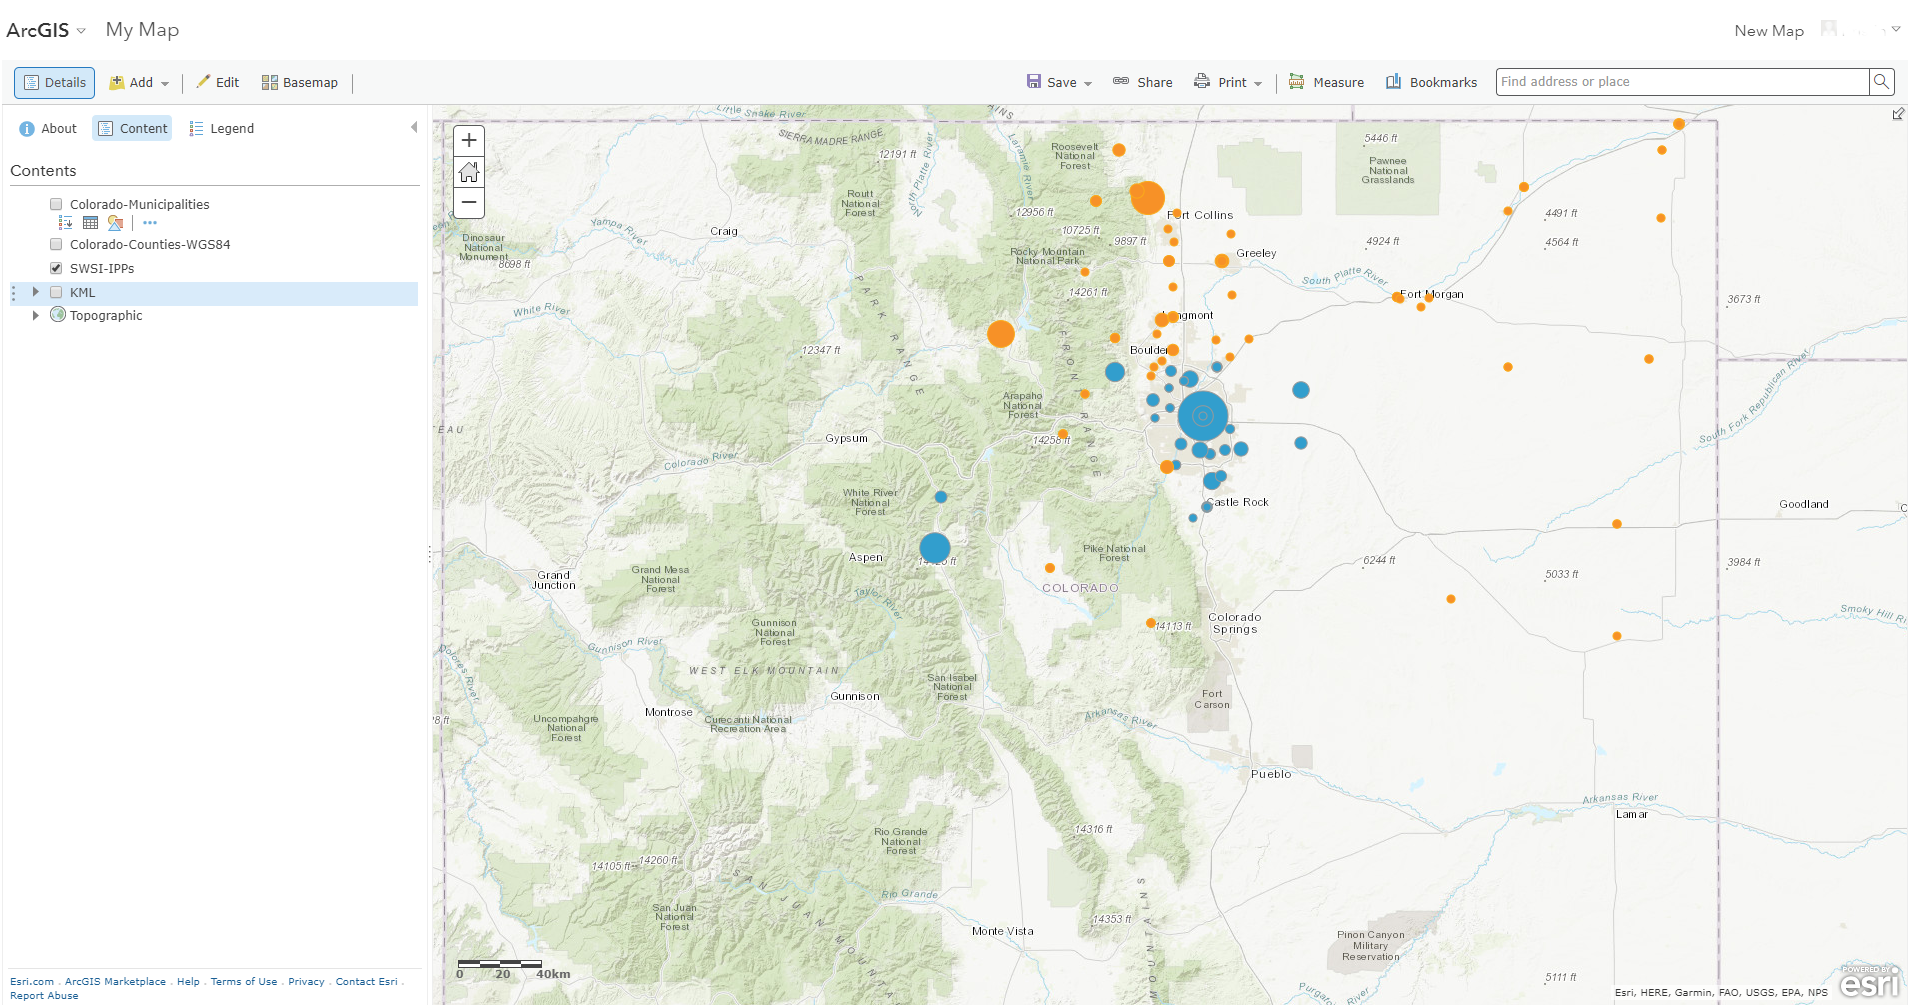Click the Default Extent home icon on map

coord(468,171)
